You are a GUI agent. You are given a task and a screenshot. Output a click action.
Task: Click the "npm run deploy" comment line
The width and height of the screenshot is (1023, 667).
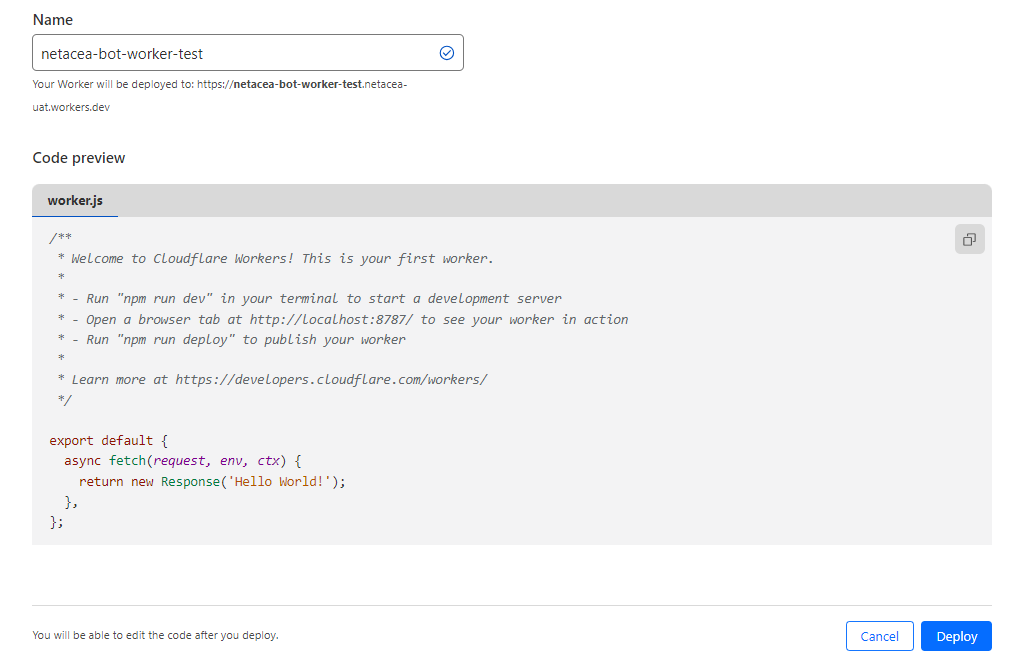[x=238, y=339]
